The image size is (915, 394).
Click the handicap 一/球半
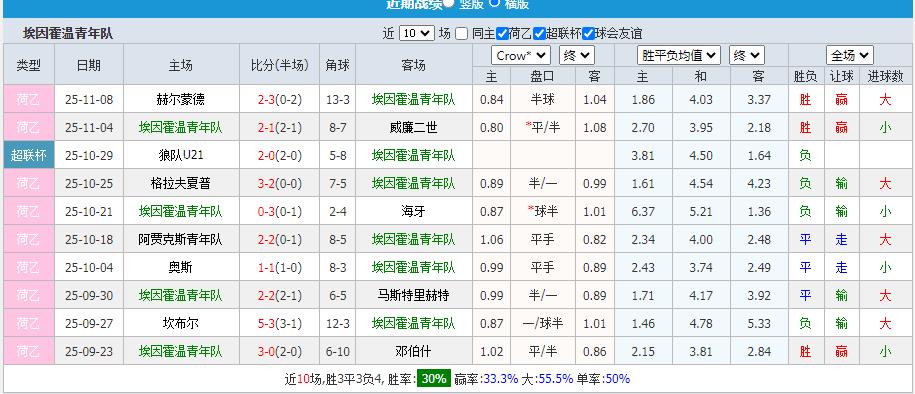pyautogui.click(x=542, y=323)
